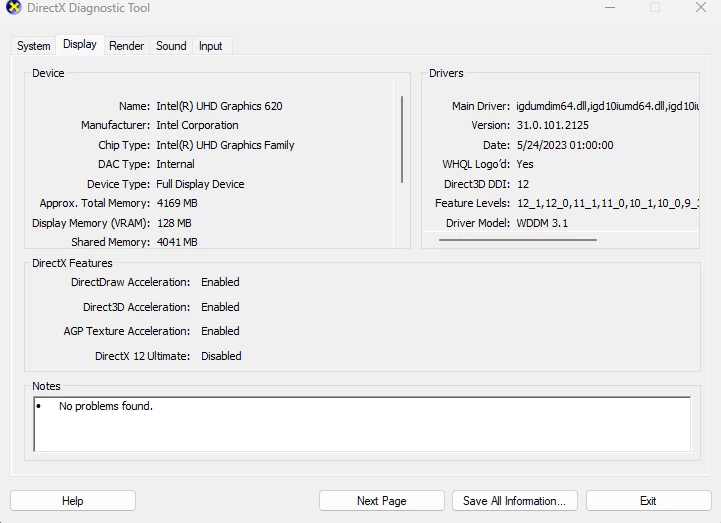Screen dimensions: 721x523
Task: Click the Feature Levels value list
Action: pyautogui.click(x=608, y=203)
